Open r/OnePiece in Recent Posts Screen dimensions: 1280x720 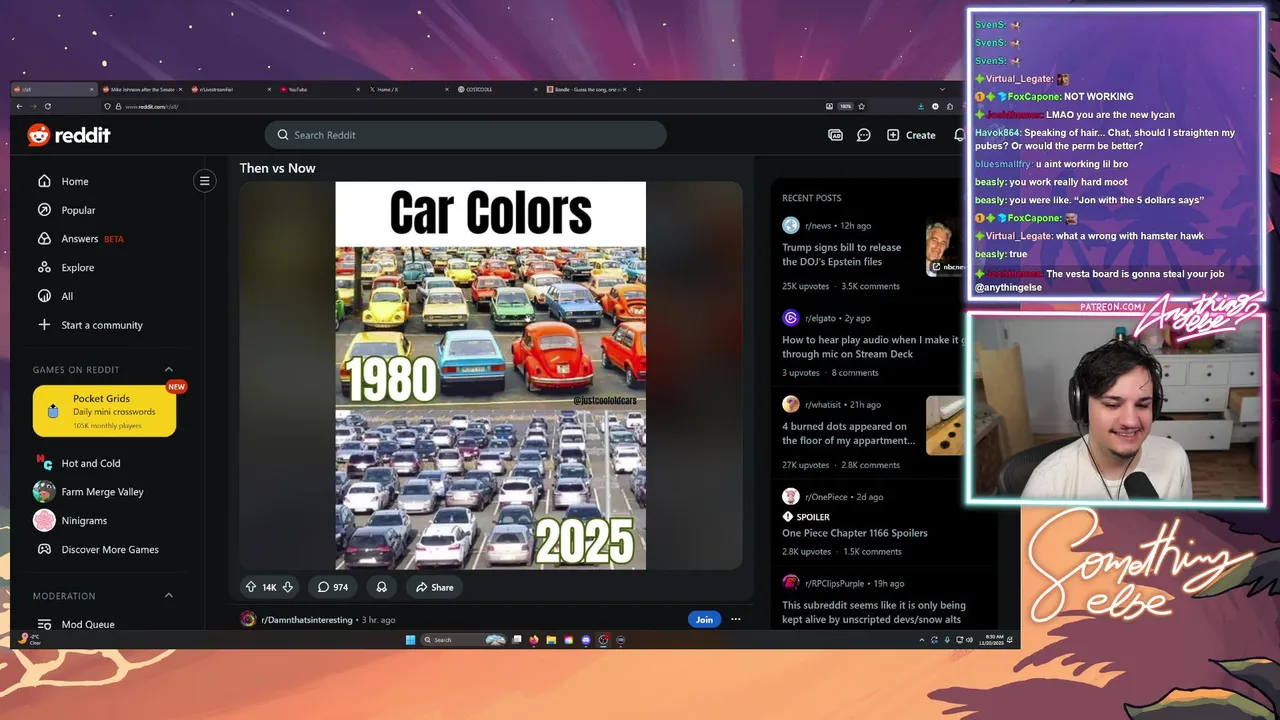pos(829,497)
